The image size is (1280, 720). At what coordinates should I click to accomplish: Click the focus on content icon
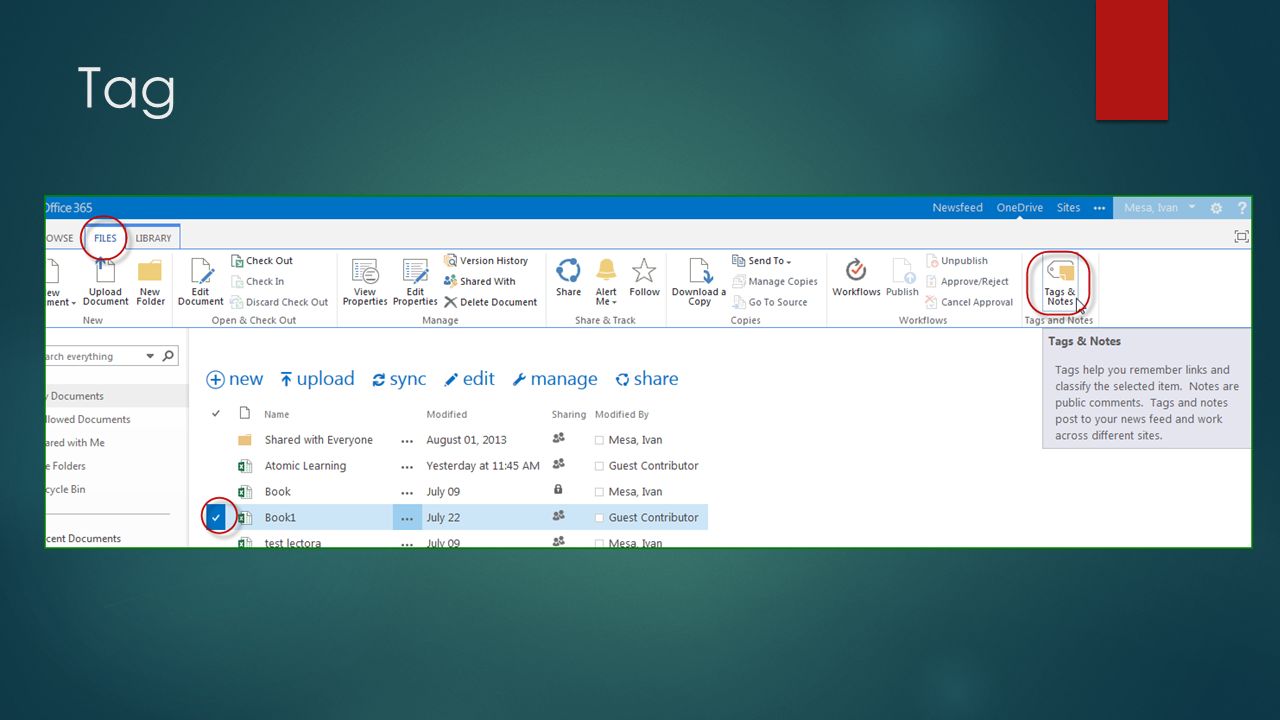pyautogui.click(x=1241, y=237)
